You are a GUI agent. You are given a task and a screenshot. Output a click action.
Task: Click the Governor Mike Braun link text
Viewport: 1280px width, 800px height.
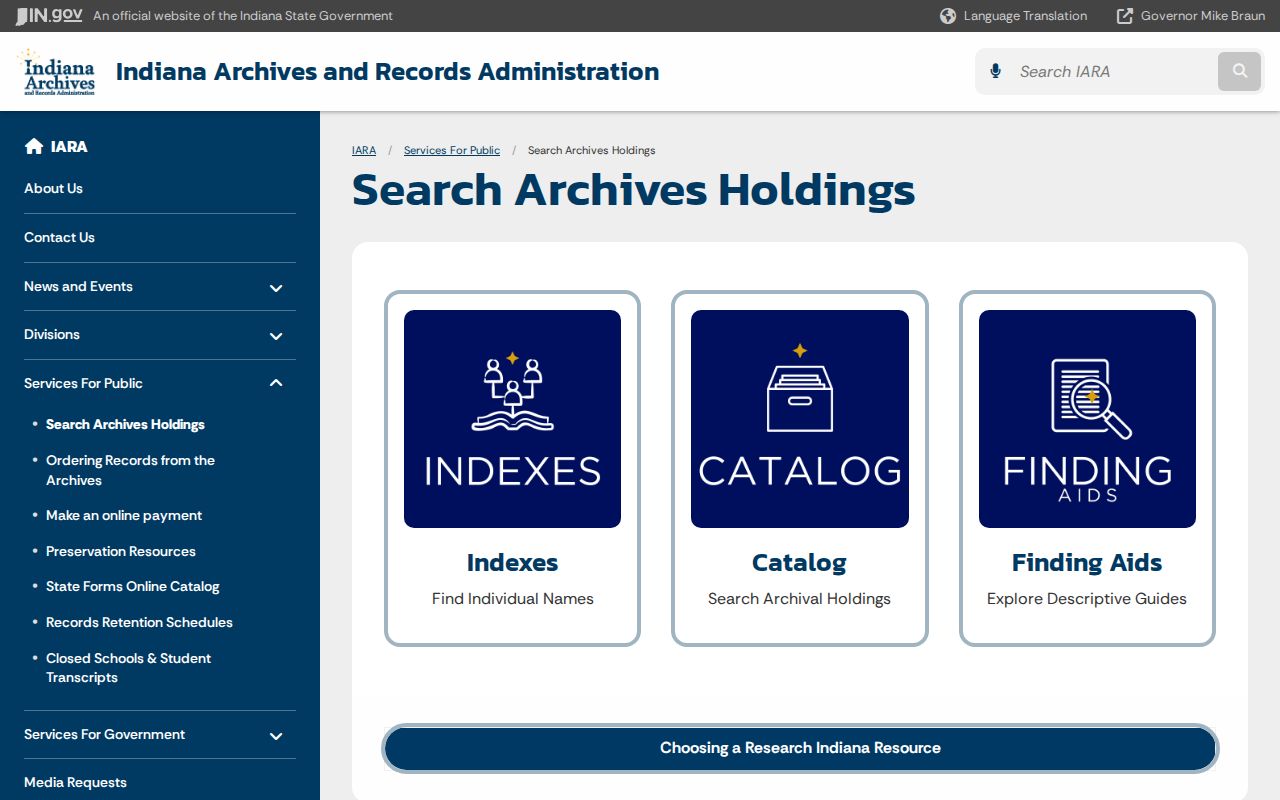(1203, 16)
